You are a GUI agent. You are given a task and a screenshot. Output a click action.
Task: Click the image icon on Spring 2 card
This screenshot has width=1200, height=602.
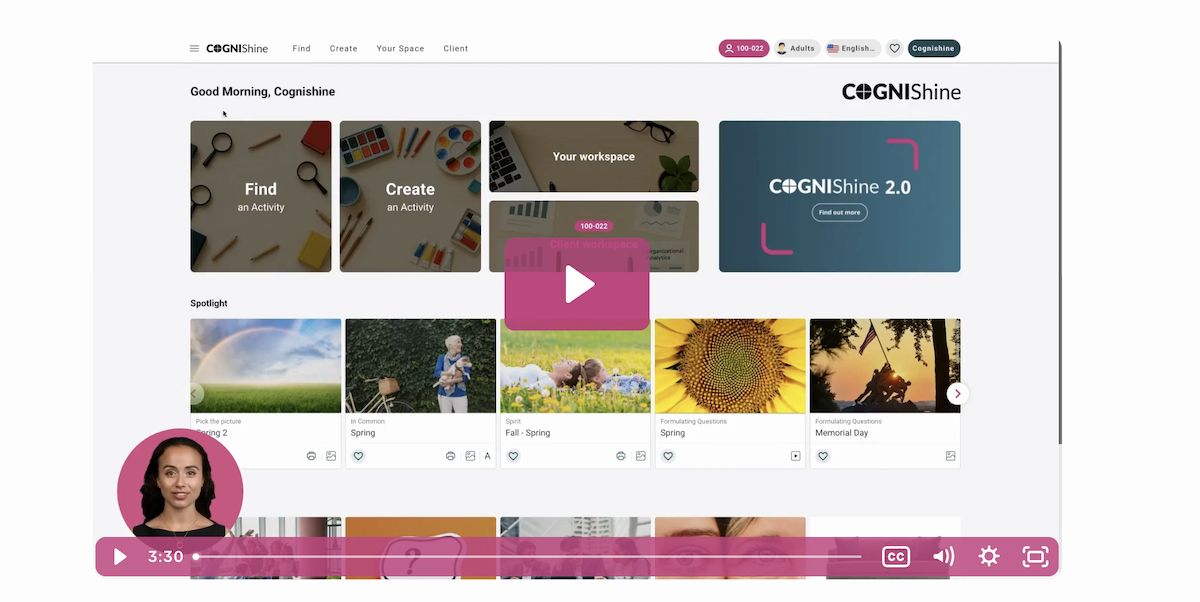click(331, 456)
